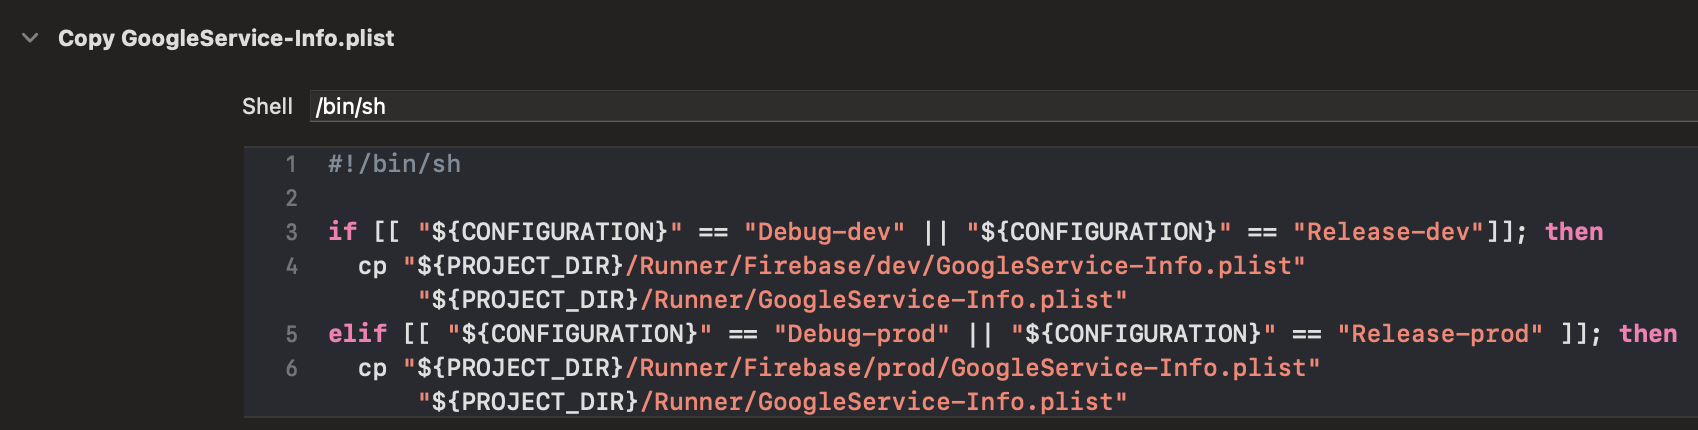Collapse the Copy GoogleService-Info.plist build phase
The height and width of the screenshot is (430, 1698).
click(30, 38)
